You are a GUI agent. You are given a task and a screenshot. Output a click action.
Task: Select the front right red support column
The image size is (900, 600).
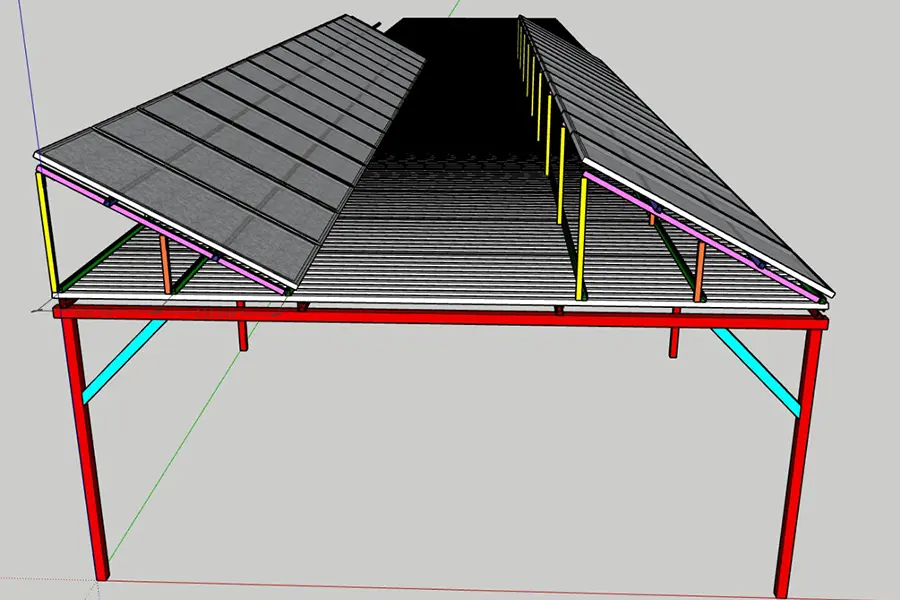796,460
